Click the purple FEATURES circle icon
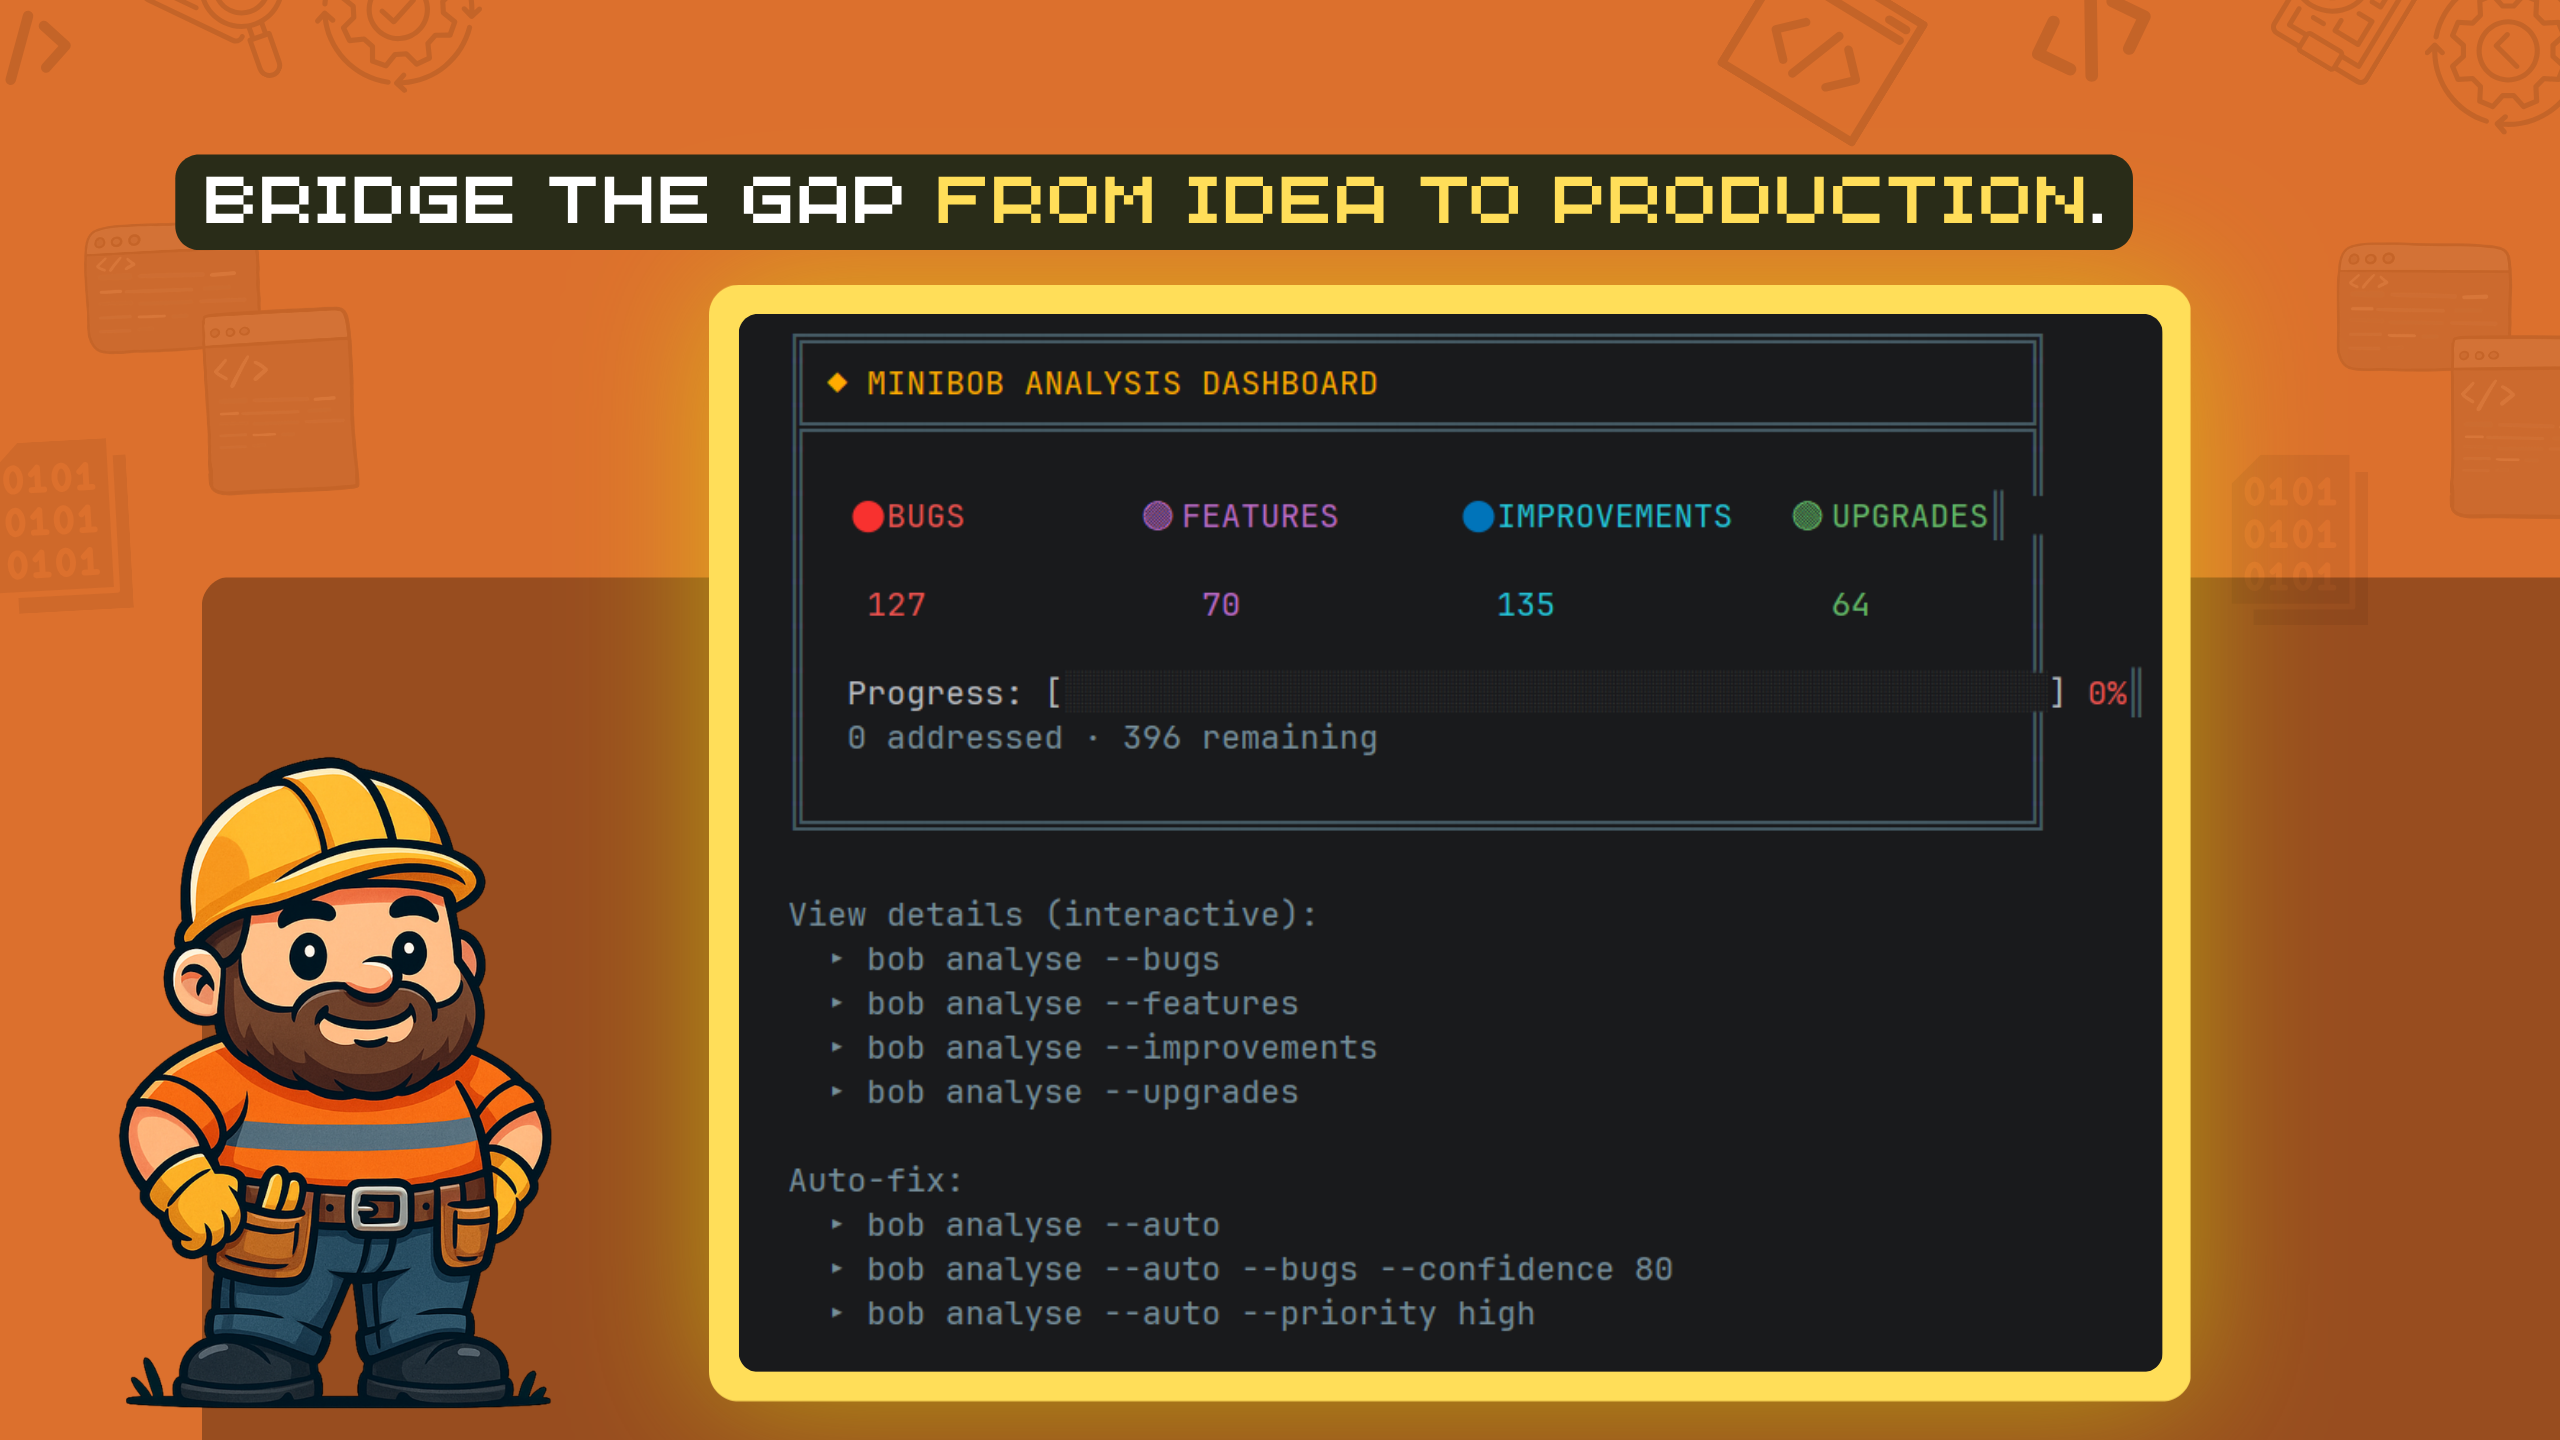The width and height of the screenshot is (2560, 1440). pyautogui.click(x=1157, y=515)
